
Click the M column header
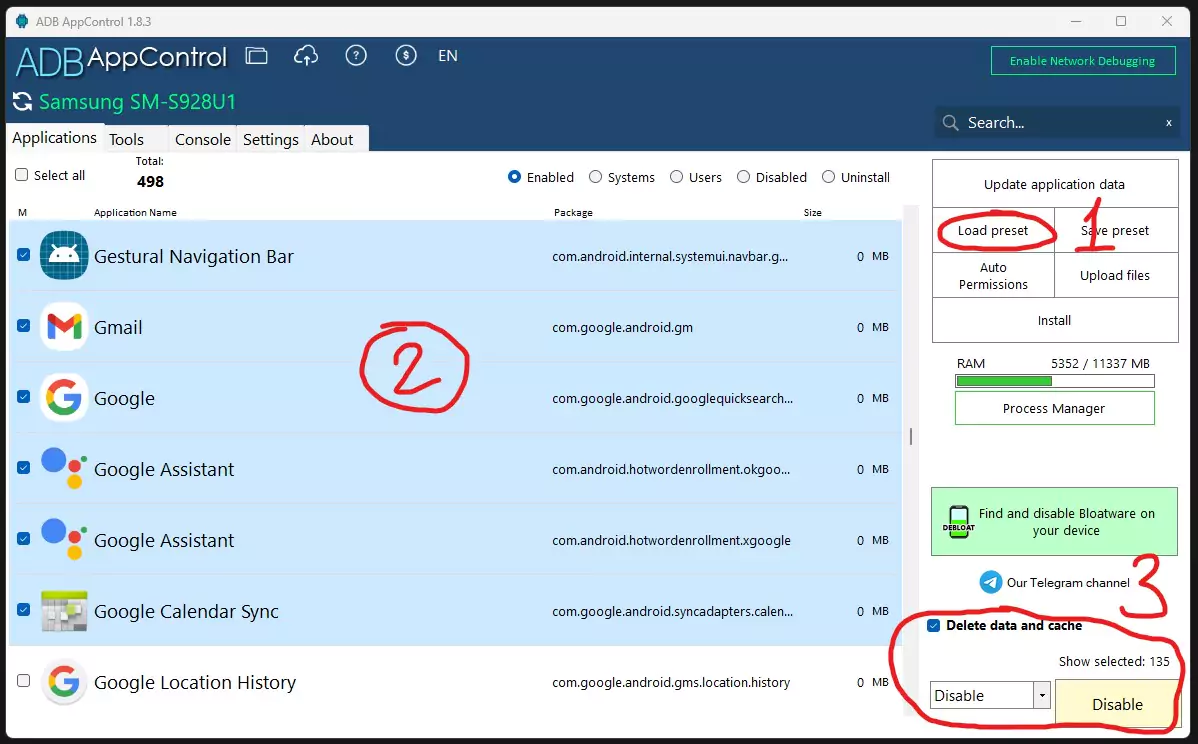coord(22,212)
